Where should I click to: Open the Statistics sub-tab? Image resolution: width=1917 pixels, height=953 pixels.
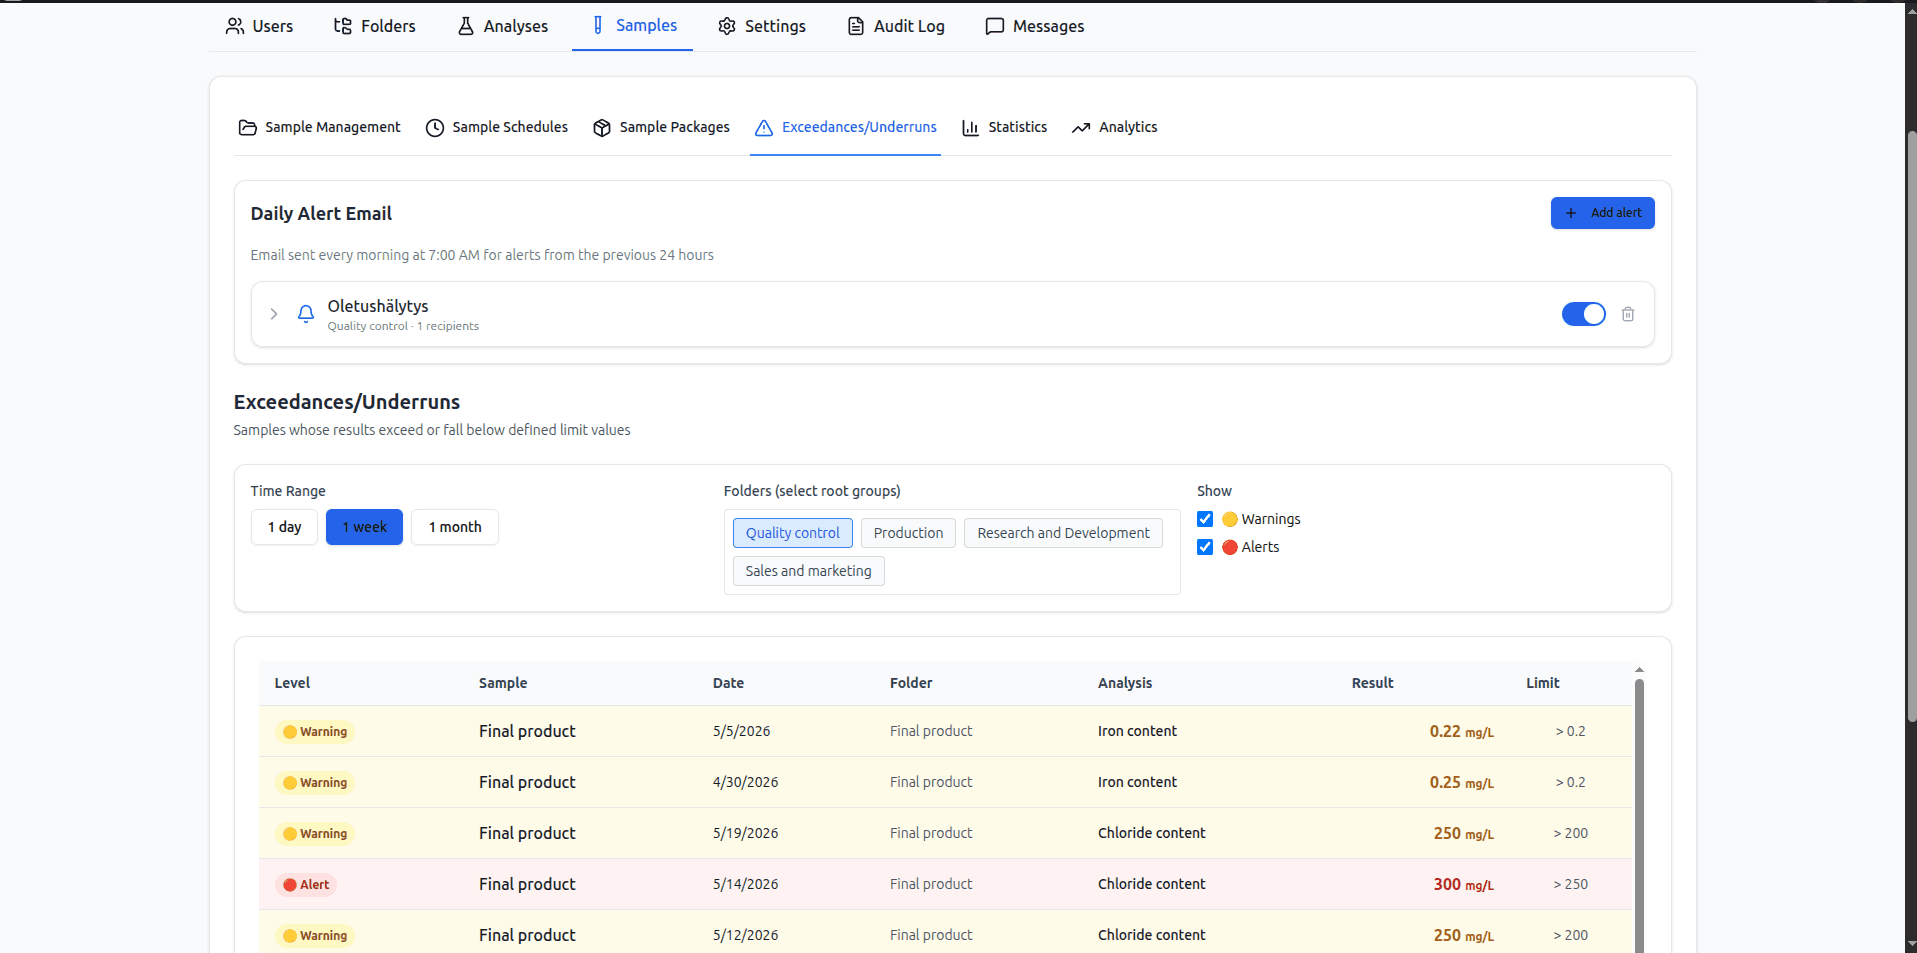click(1005, 127)
